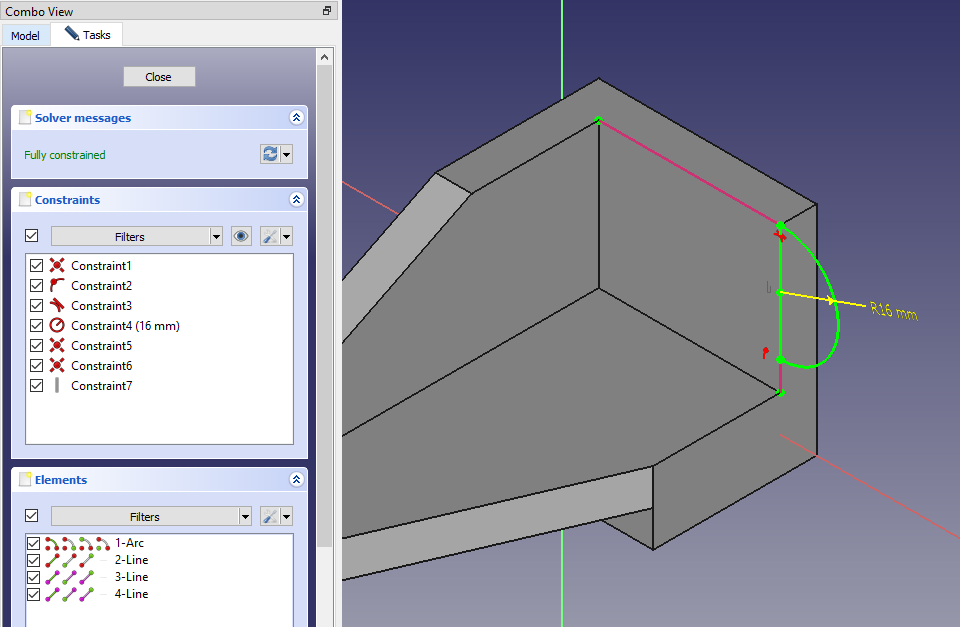Click the Constraint7 vertical icon
This screenshot has height=627, width=960.
click(57, 386)
